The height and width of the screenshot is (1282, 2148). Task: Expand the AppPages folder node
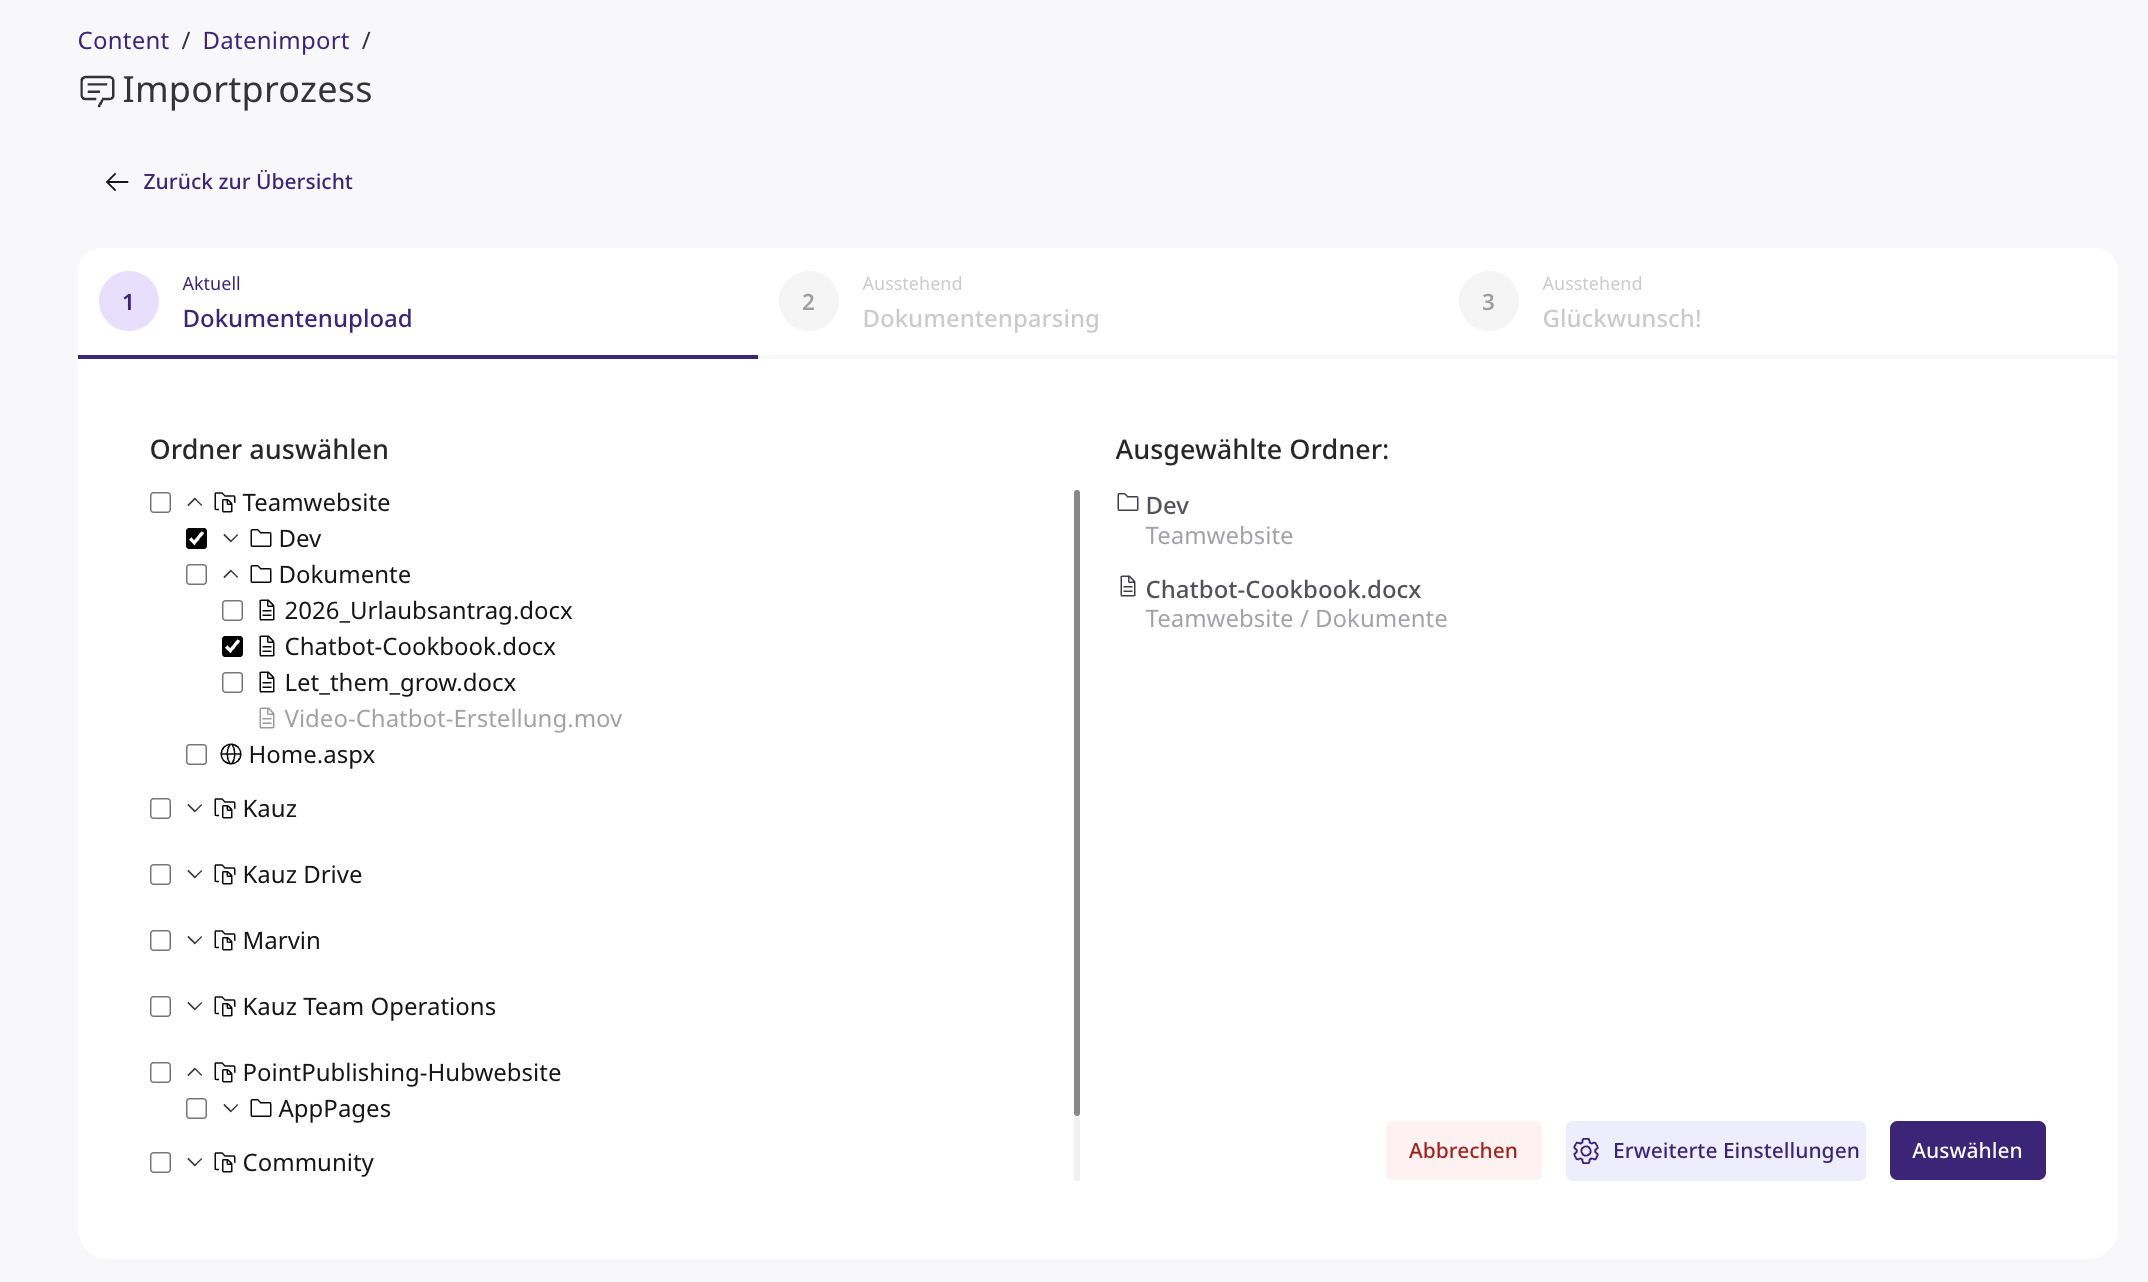pos(231,1108)
